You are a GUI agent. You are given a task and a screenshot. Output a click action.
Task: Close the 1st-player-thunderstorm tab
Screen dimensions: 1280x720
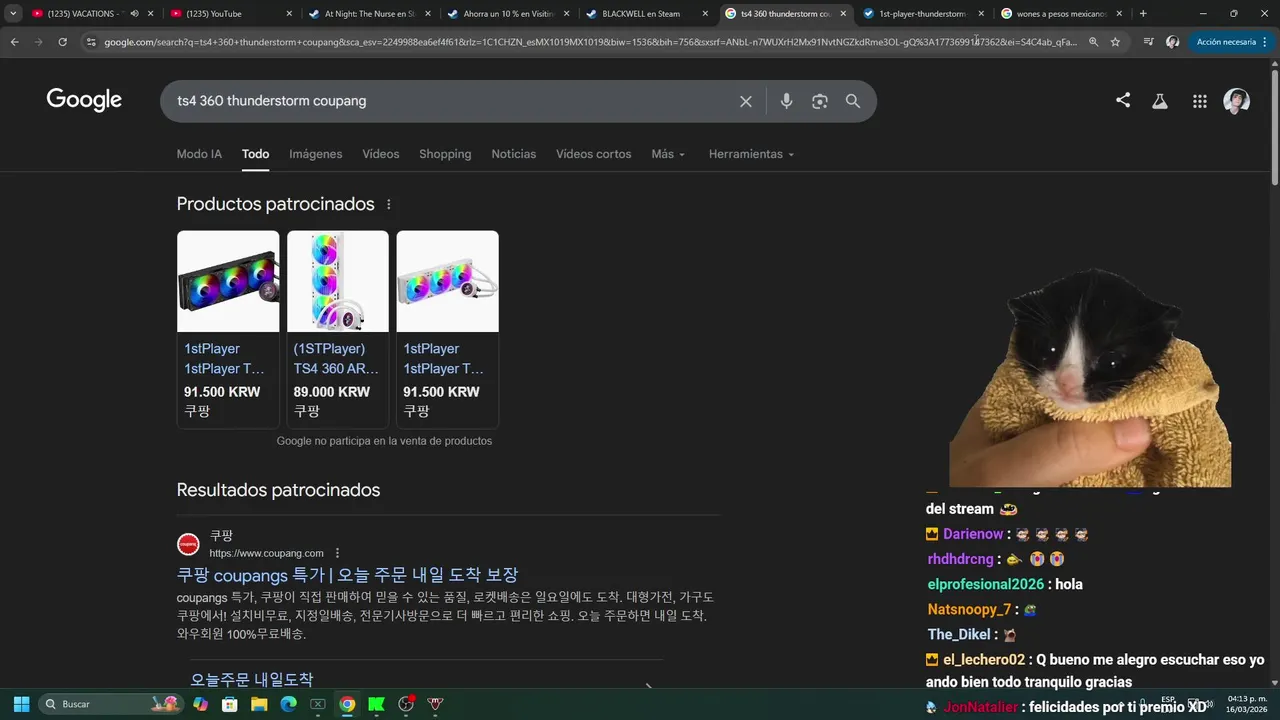(x=980, y=14)
